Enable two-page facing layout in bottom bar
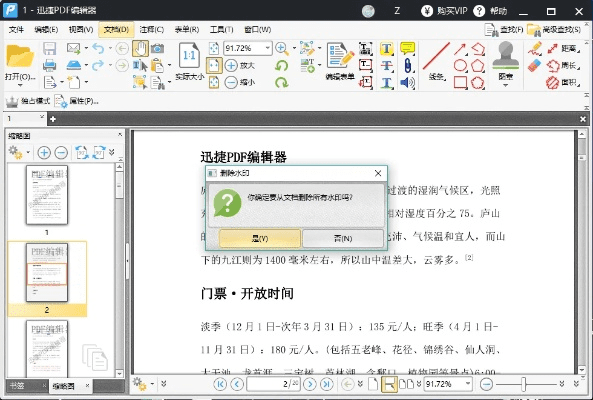 pos(407,384)
